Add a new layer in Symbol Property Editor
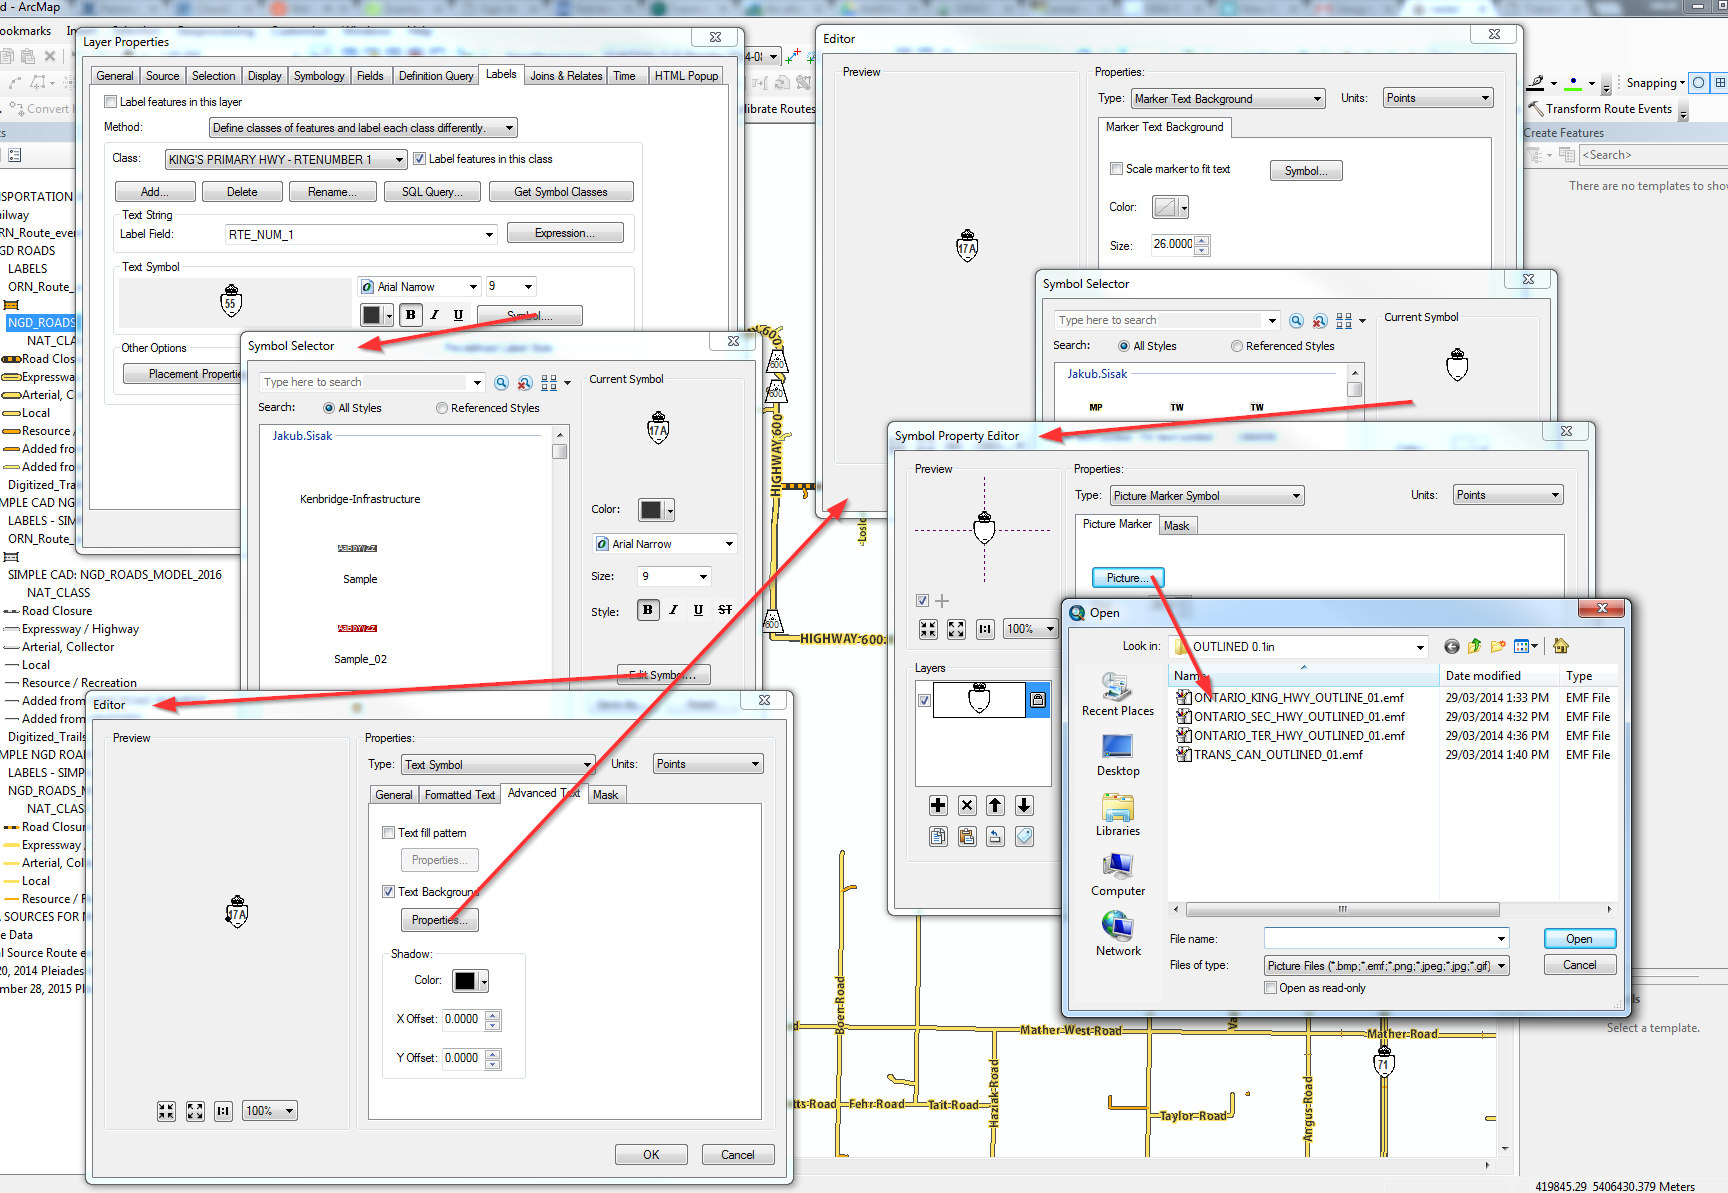Image resolution: width=1728 pixels, height=1193 pixels. click(938, 805)
